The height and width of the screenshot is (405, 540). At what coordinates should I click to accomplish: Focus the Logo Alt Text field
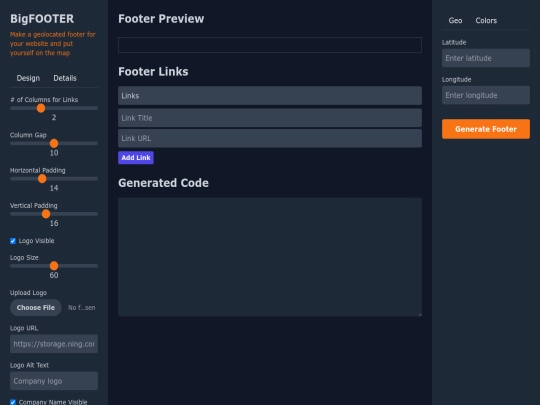point(54,381)
